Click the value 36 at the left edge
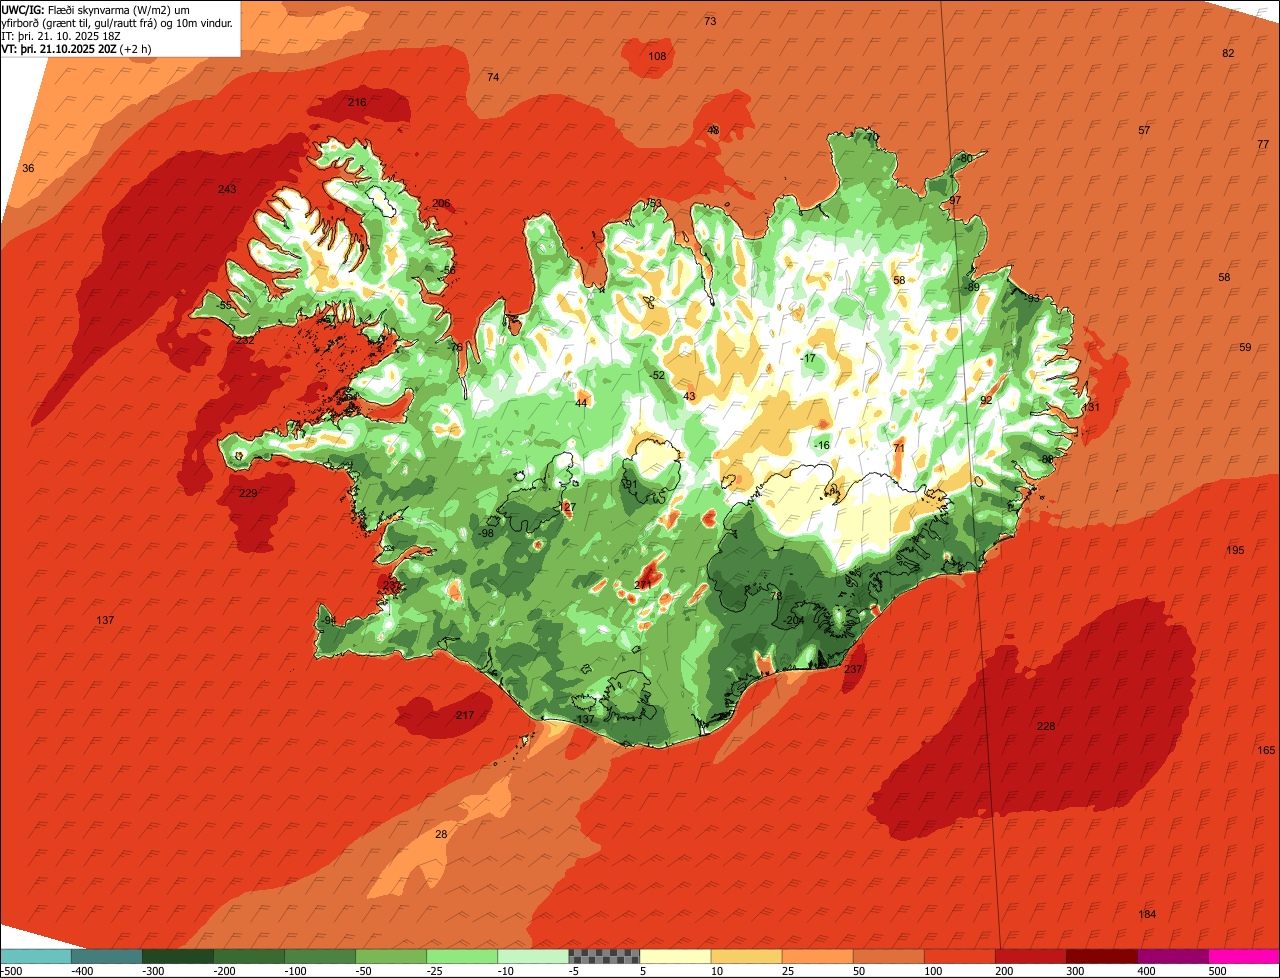Screen dimensions: 1280x978 pyautogui.click(x=28, y=169)
